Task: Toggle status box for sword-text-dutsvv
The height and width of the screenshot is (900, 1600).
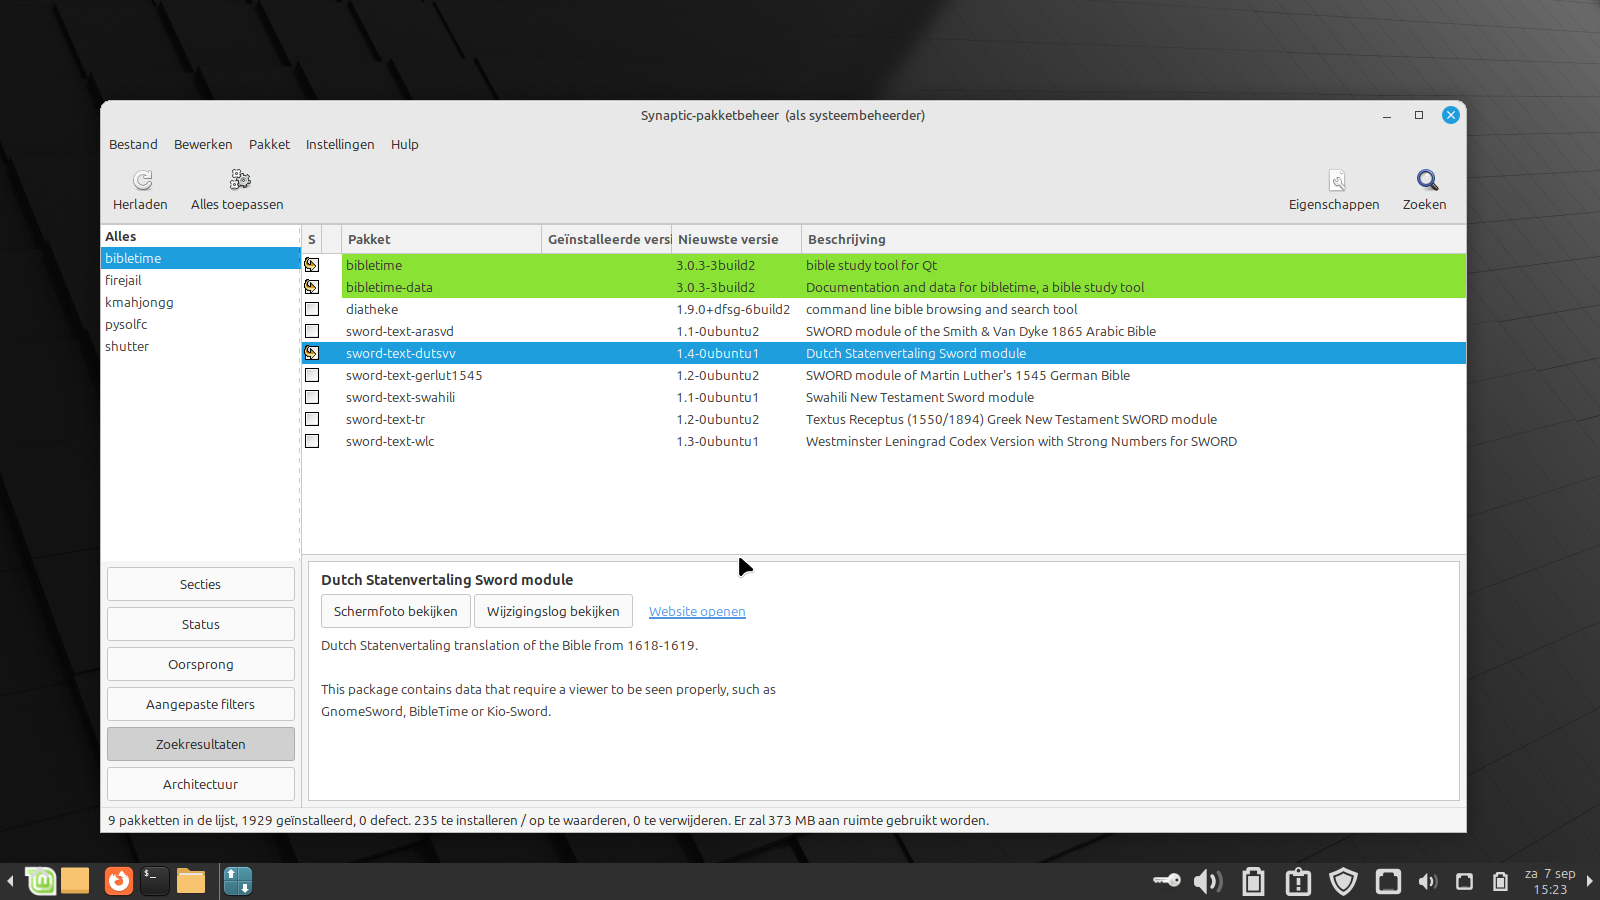Action: 312,353
